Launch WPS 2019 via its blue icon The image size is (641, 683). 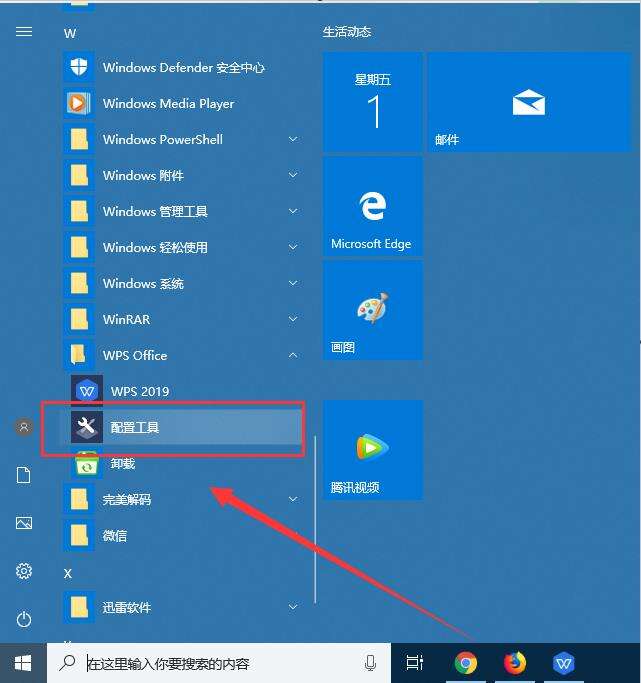tap(87, 391)
